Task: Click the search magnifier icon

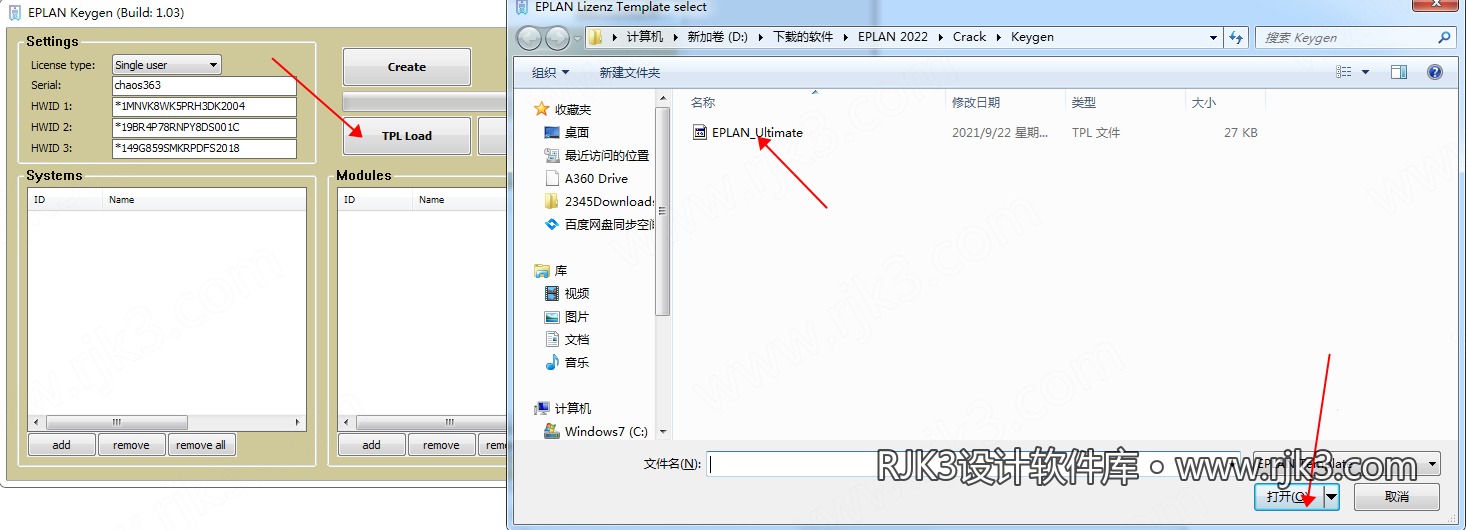Action: 1444,37
